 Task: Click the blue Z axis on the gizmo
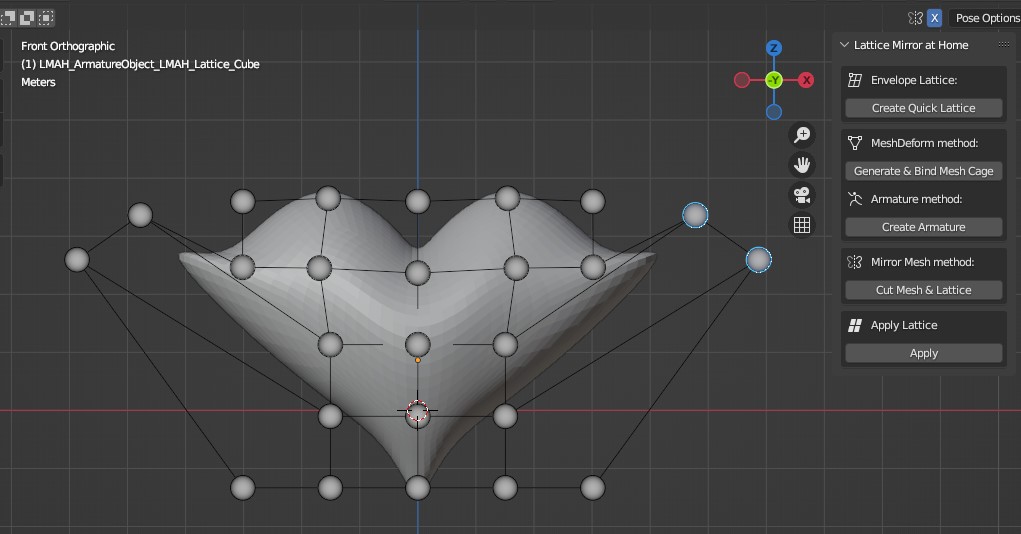click(774, 48)
